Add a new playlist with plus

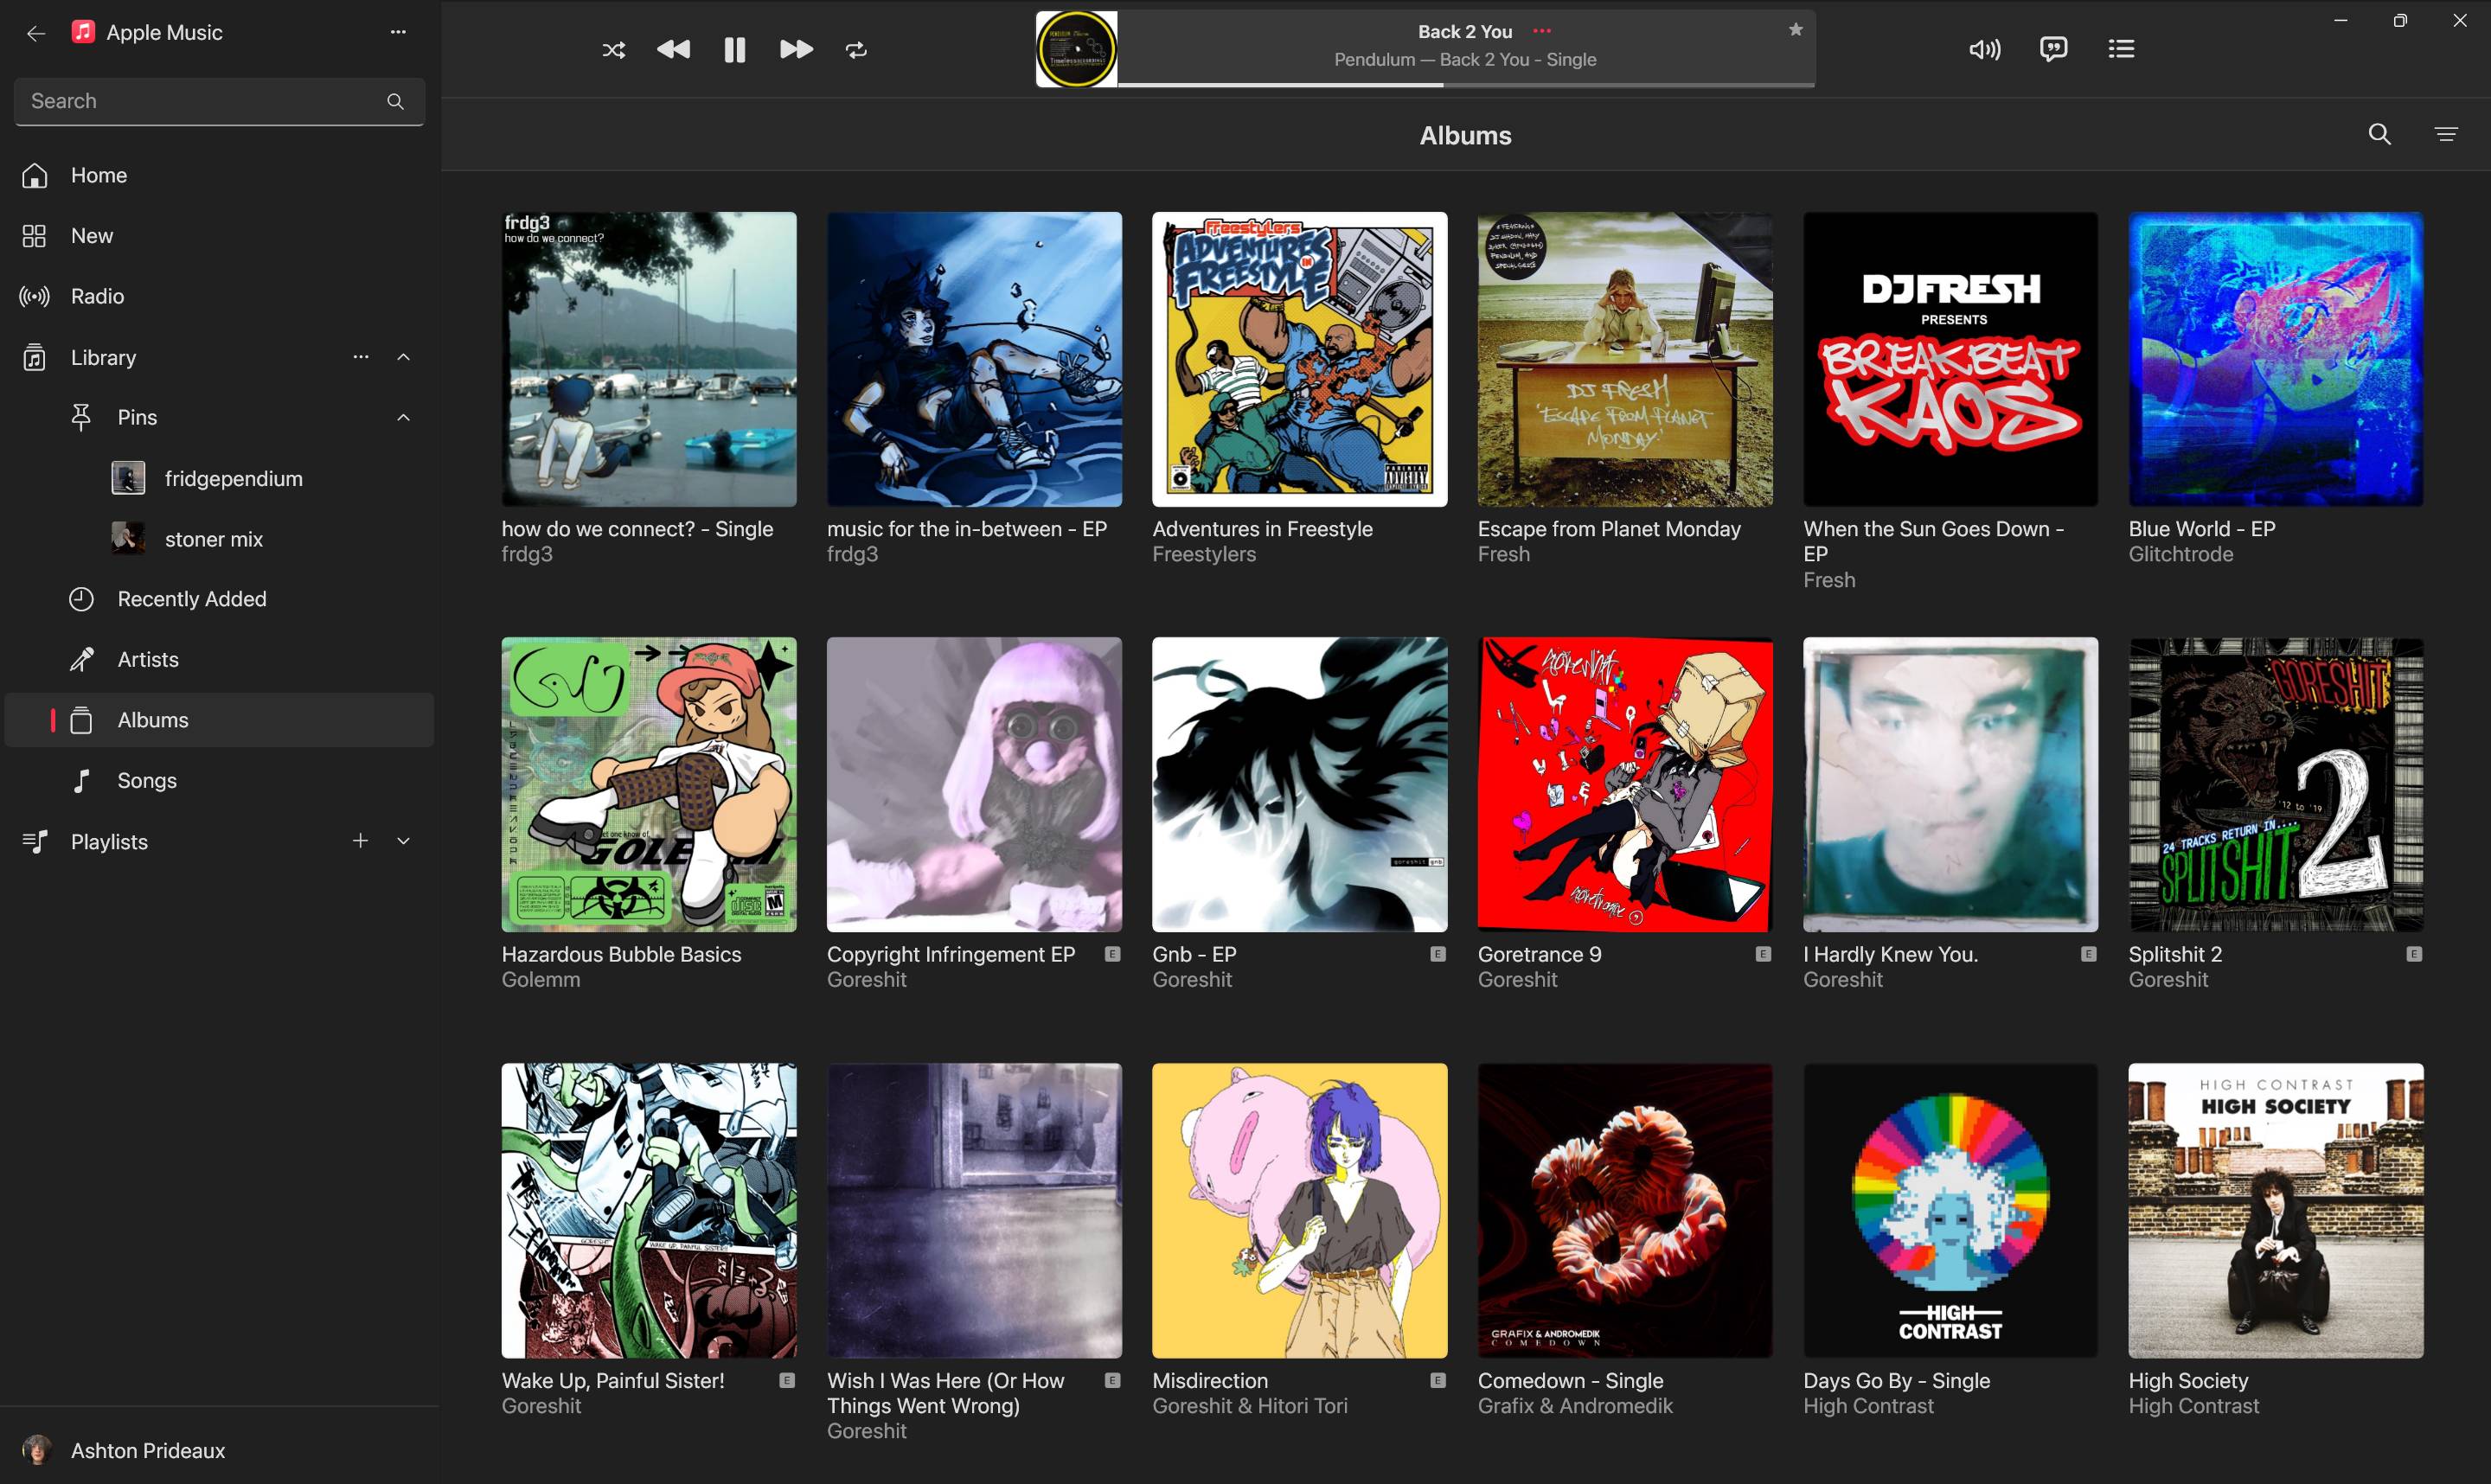click(360, 841)
